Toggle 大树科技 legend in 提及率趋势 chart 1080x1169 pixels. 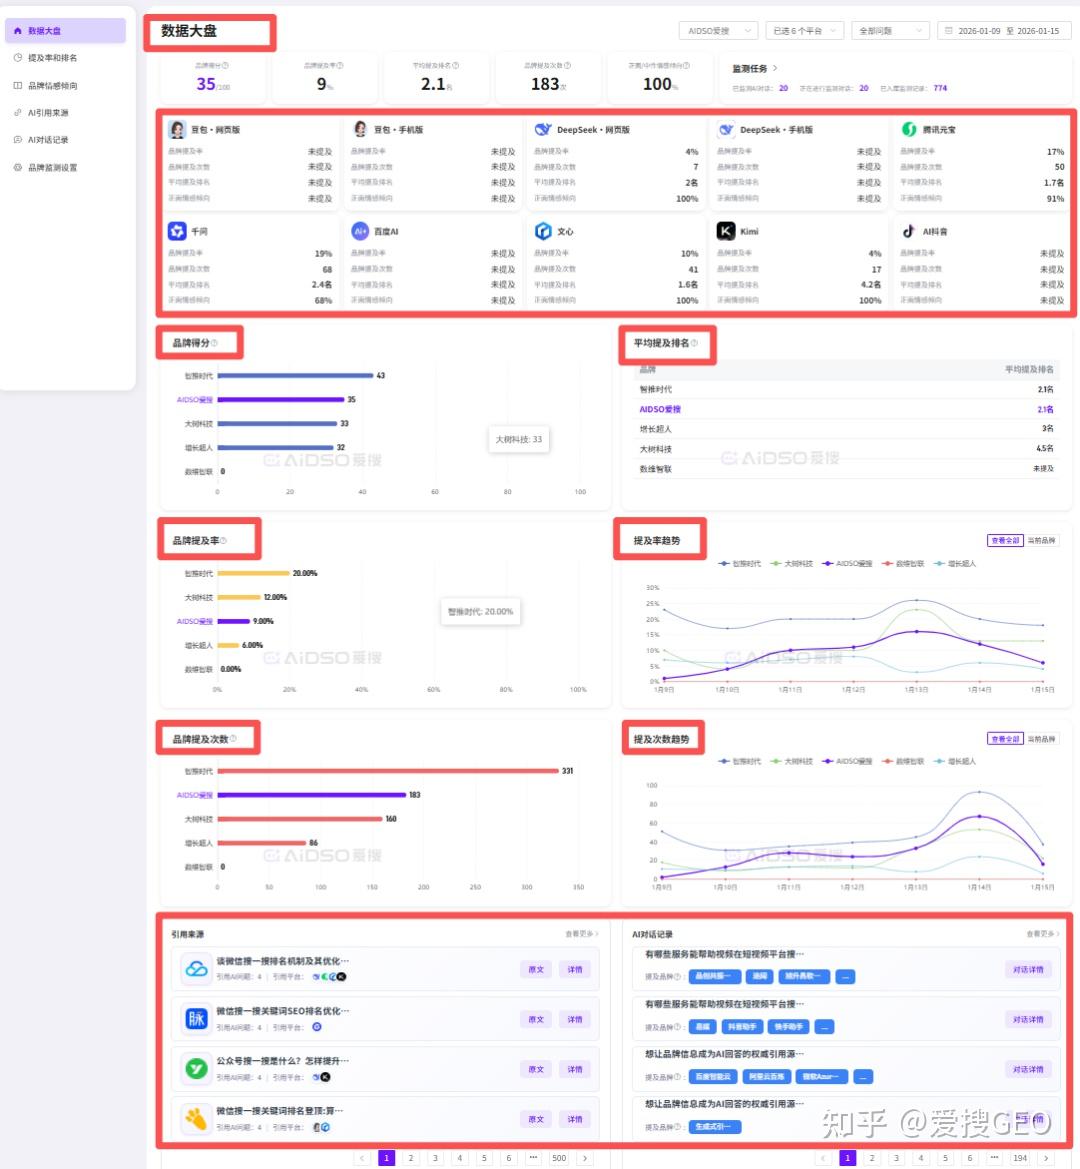pos(792,564)
